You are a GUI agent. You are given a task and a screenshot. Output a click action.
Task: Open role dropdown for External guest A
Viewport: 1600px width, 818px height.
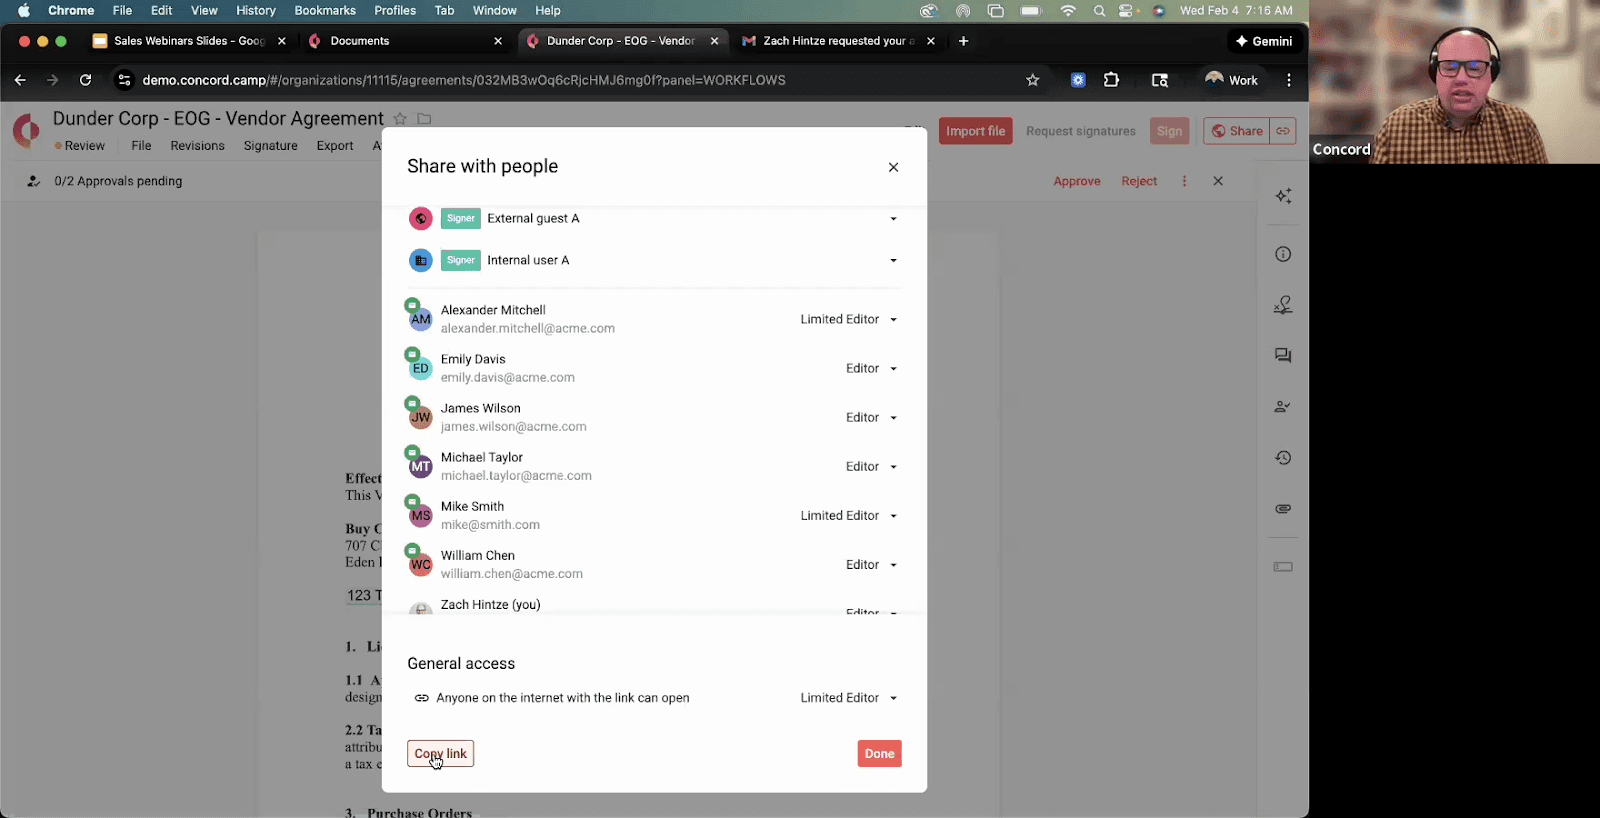(893, 218)
